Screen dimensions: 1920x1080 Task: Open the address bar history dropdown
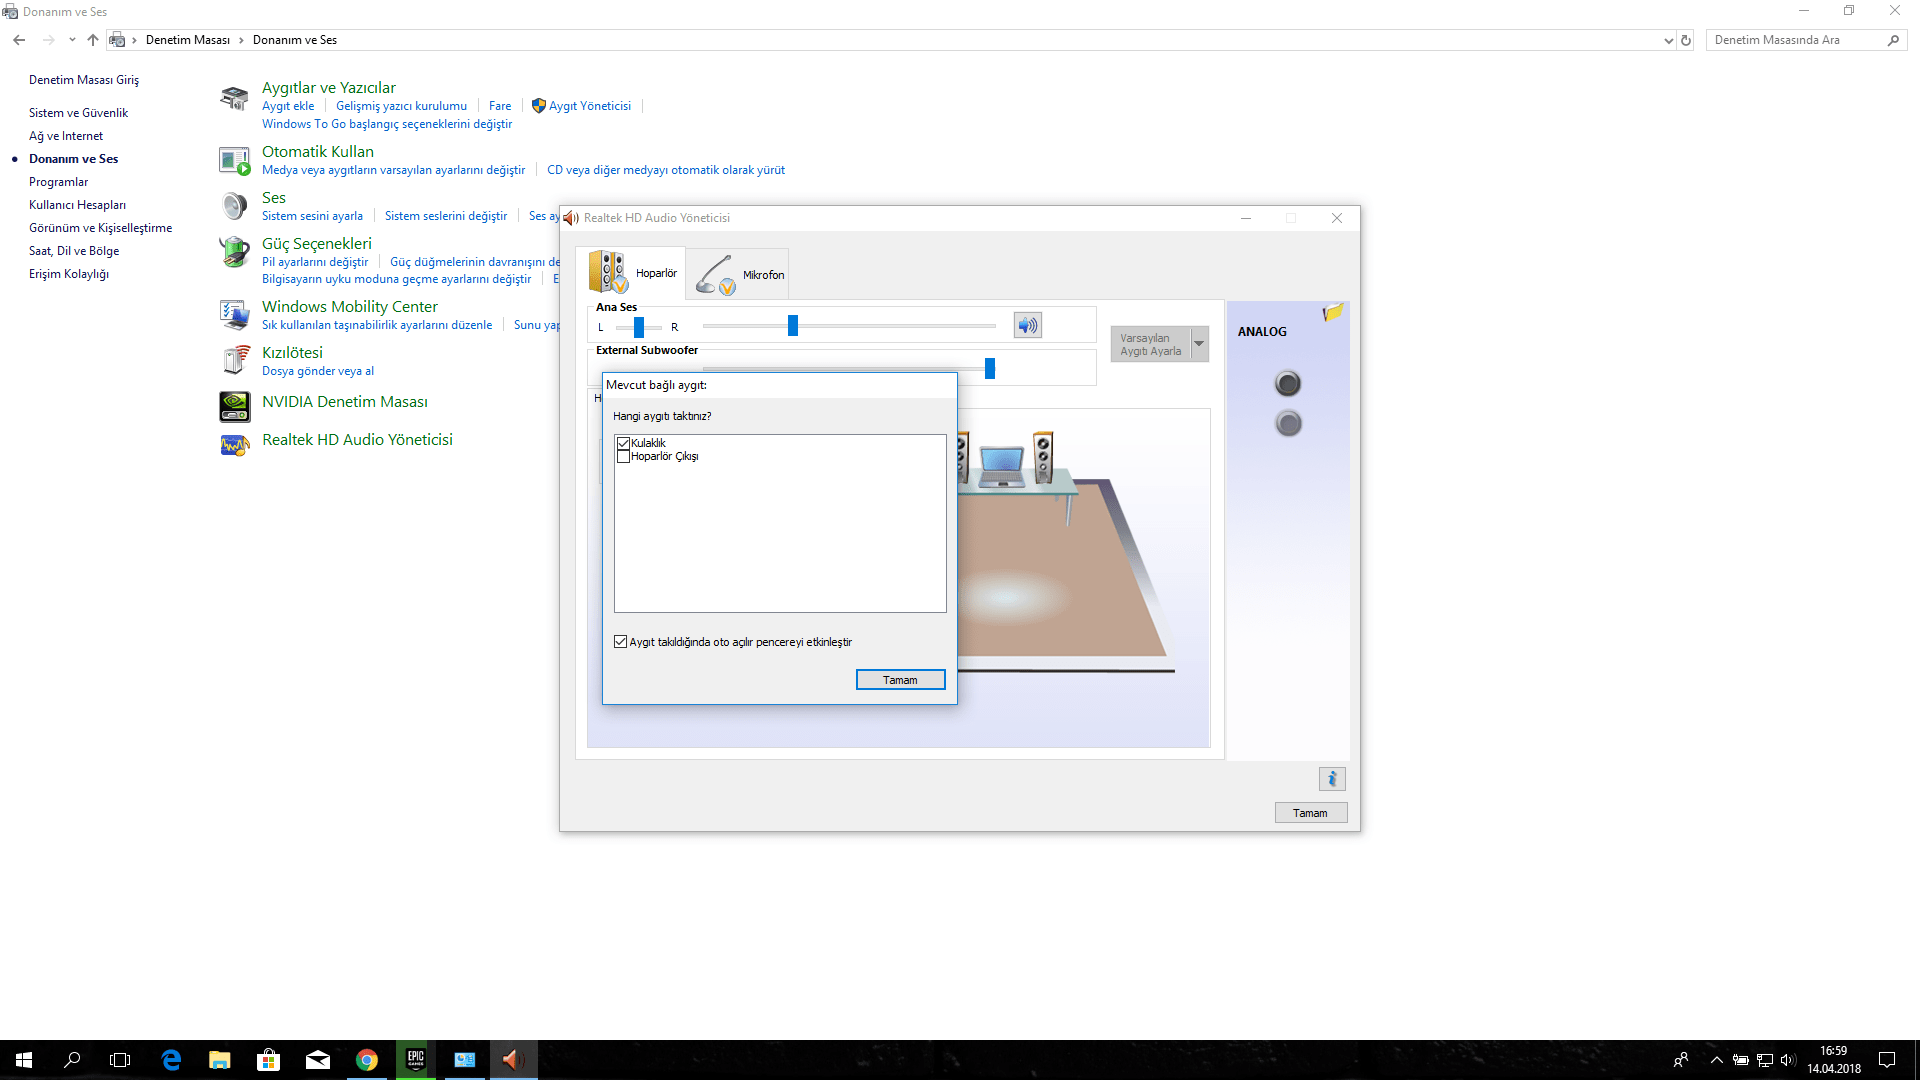point(1668,41)
